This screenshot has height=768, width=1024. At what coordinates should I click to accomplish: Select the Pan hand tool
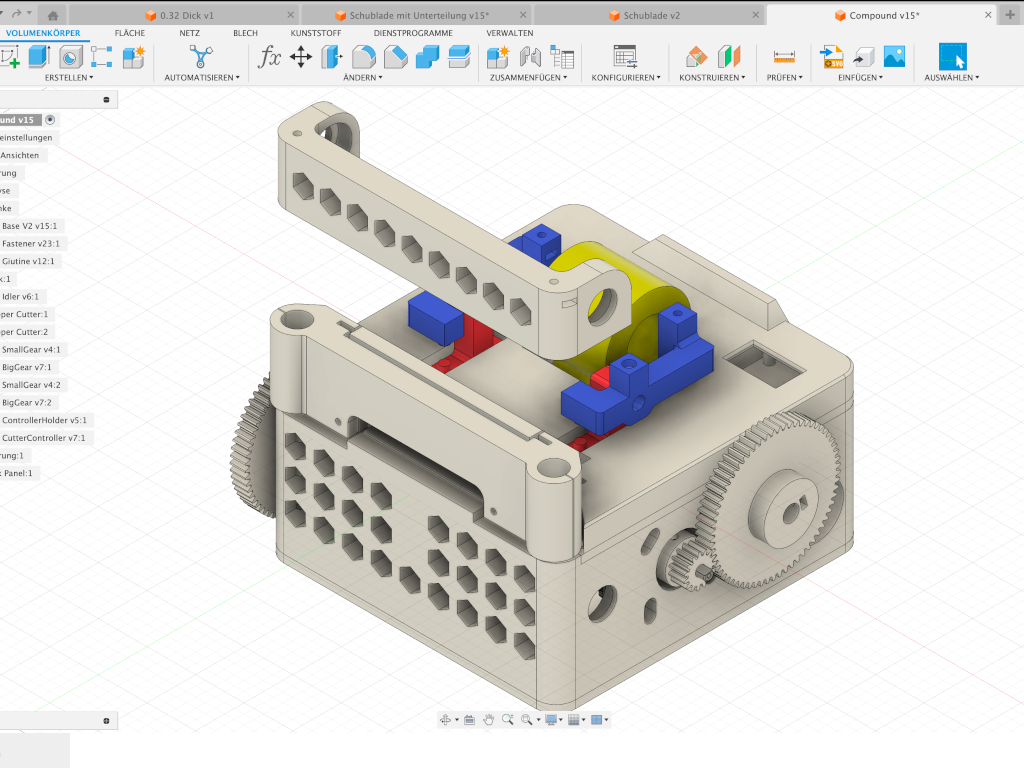[x=488, y=720]
